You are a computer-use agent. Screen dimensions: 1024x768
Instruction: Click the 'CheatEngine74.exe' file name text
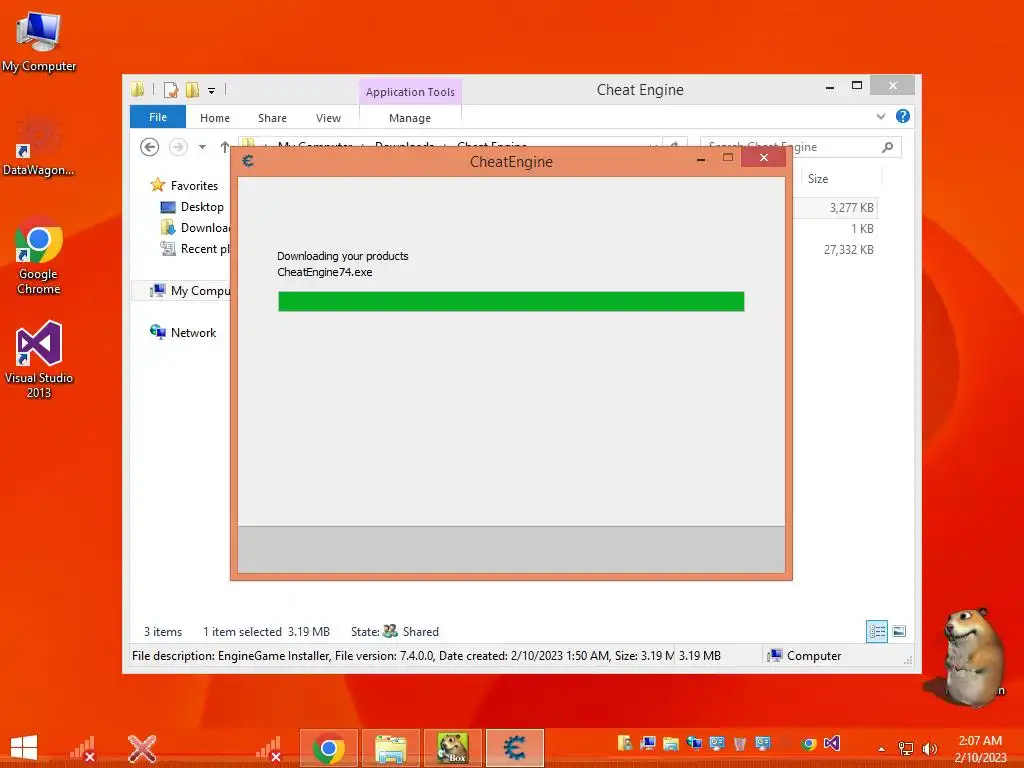coord(325,272)
